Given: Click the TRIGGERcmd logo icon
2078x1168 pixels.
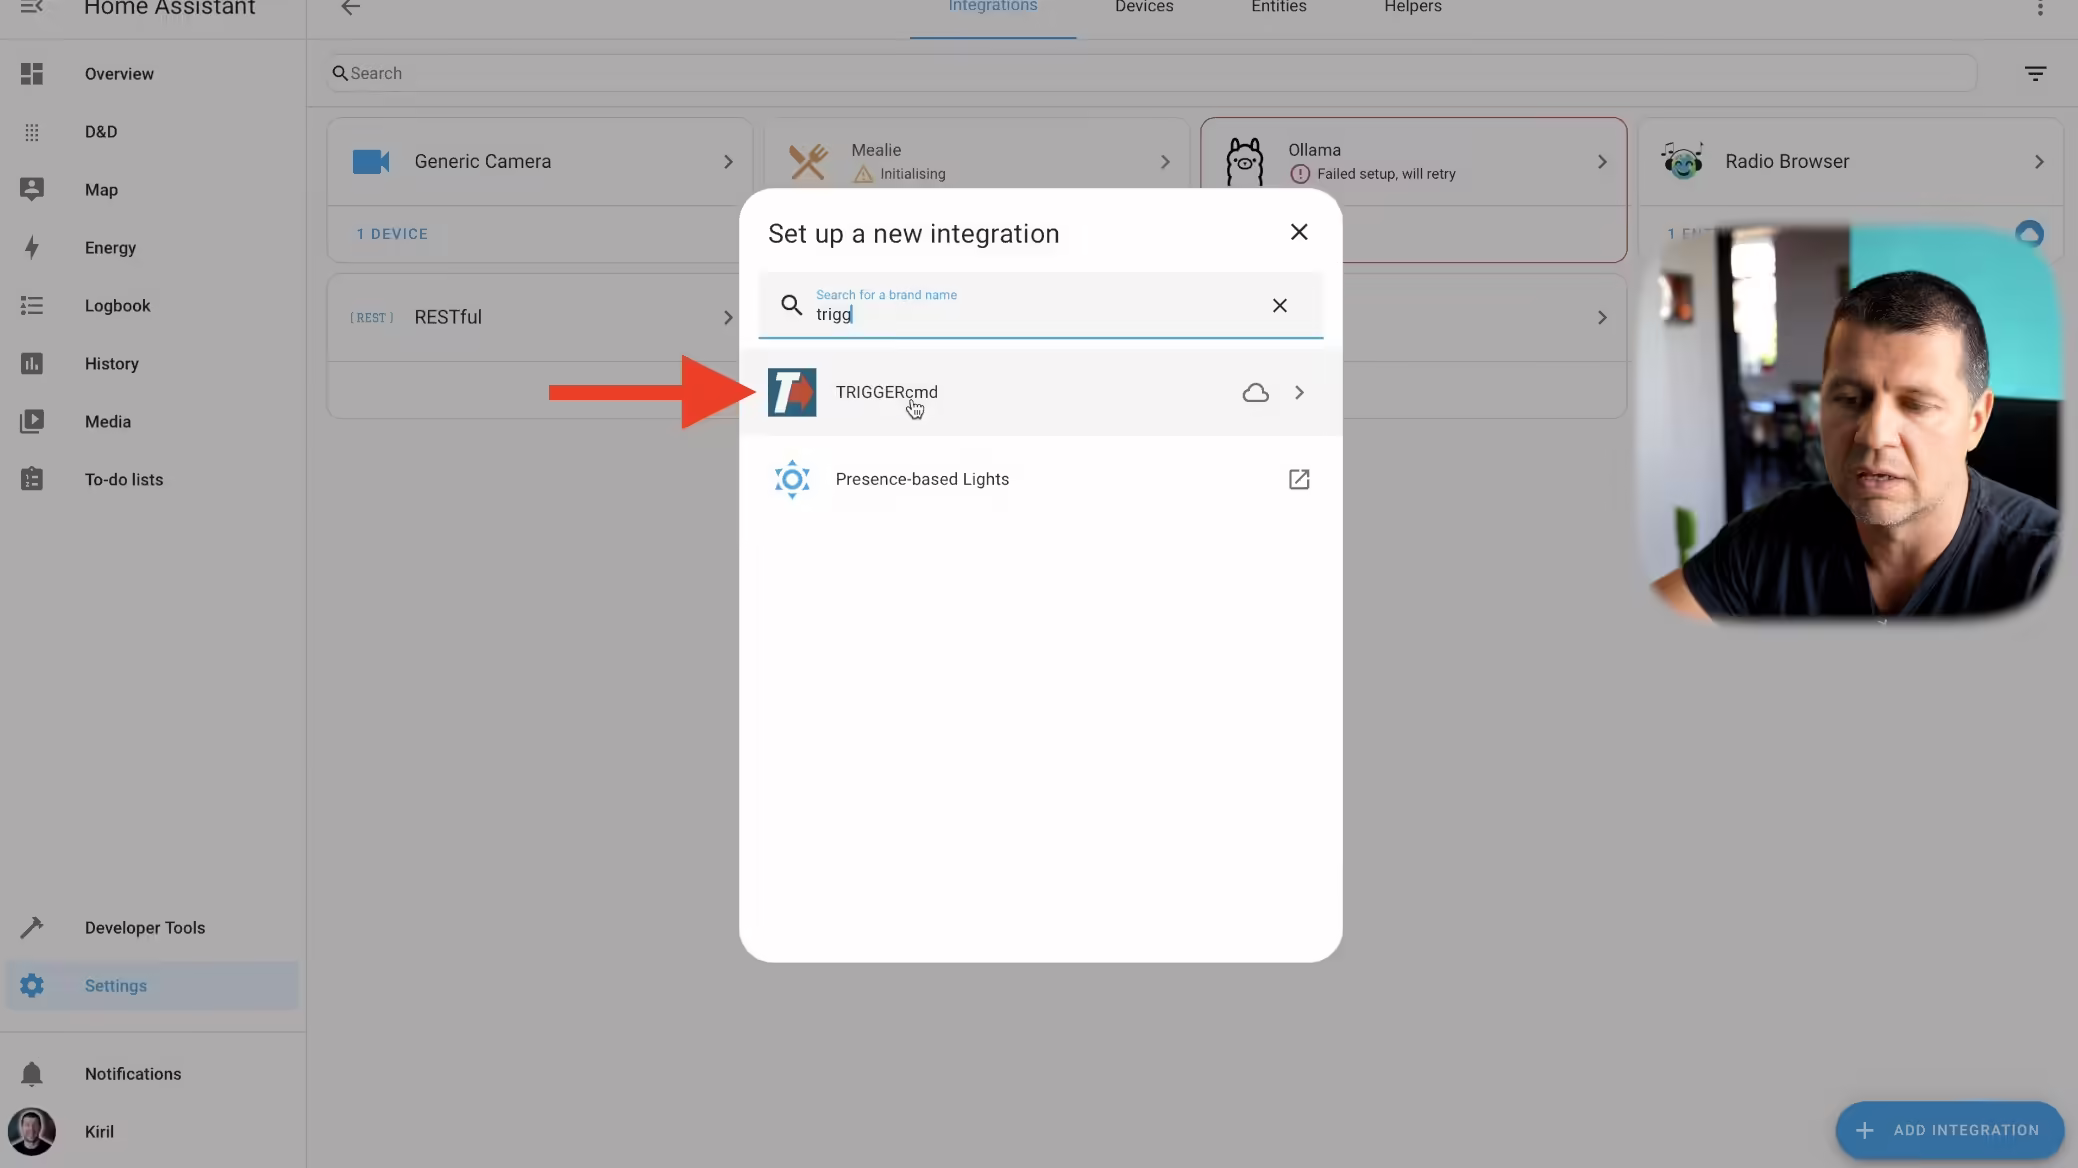Looking at the screenshot, I should 792,392.
